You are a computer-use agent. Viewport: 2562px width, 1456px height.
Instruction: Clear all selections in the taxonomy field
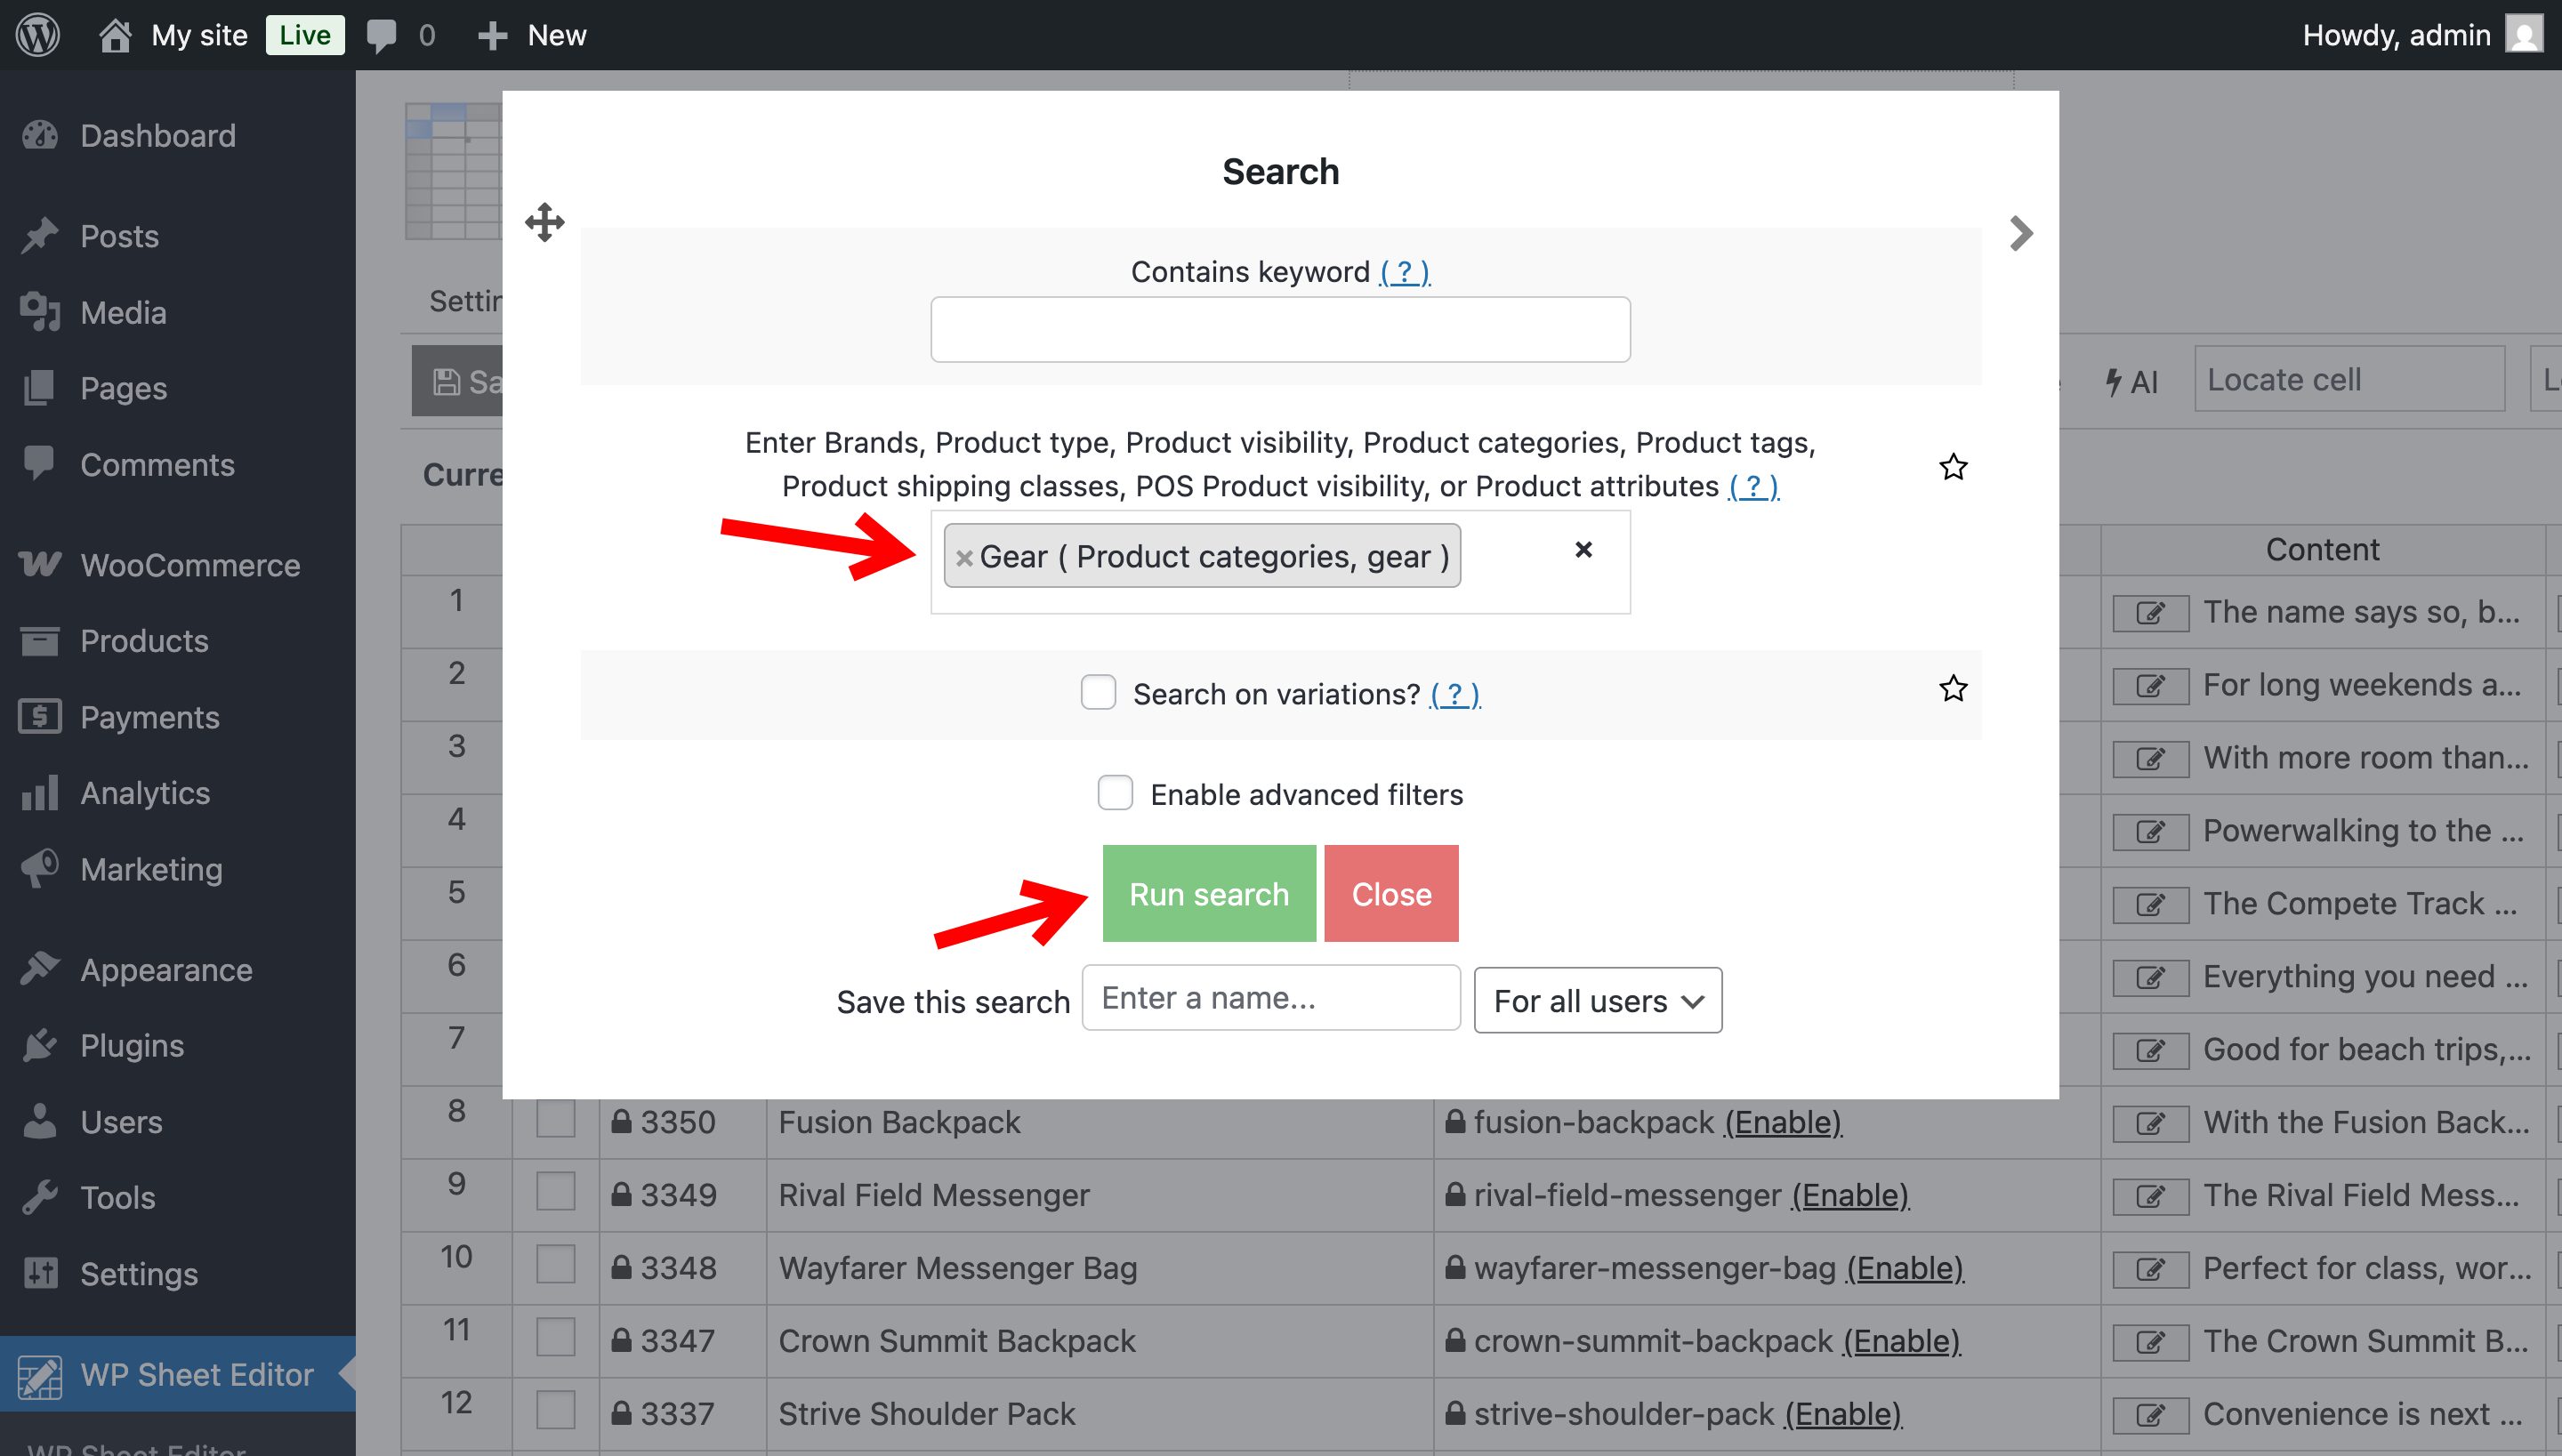(x=1583, y=549)
